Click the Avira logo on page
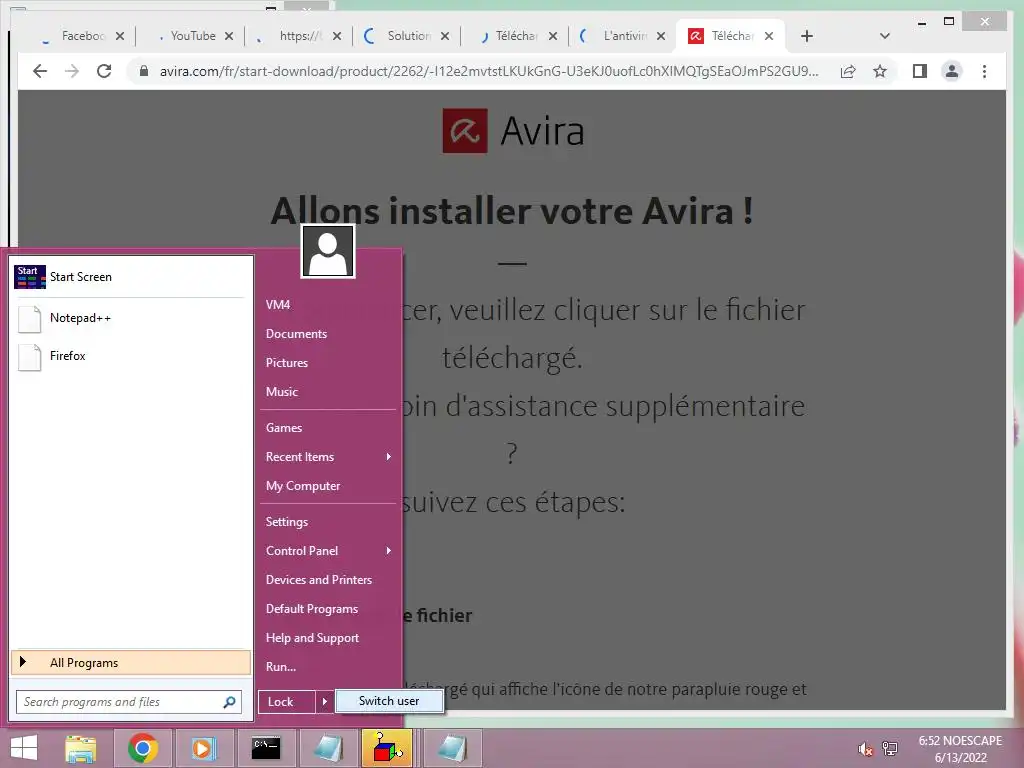1024x768 pixels. pyautogui.click(x=513, y=131)
